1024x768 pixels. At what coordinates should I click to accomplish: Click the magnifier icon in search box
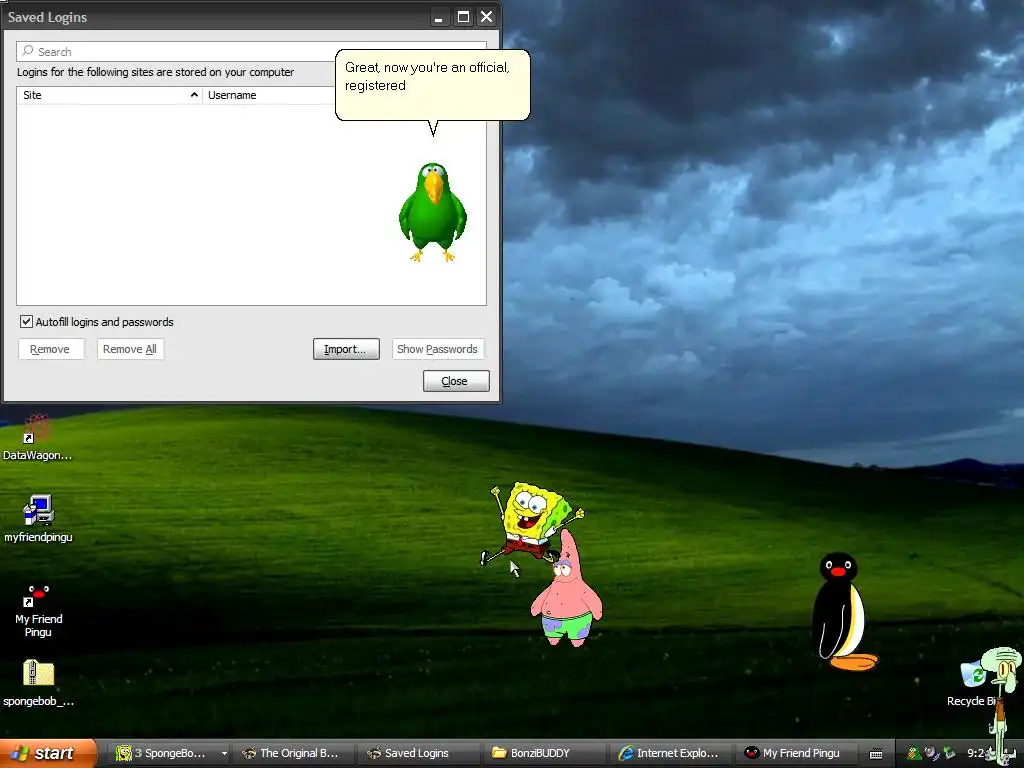click(27, 51)
